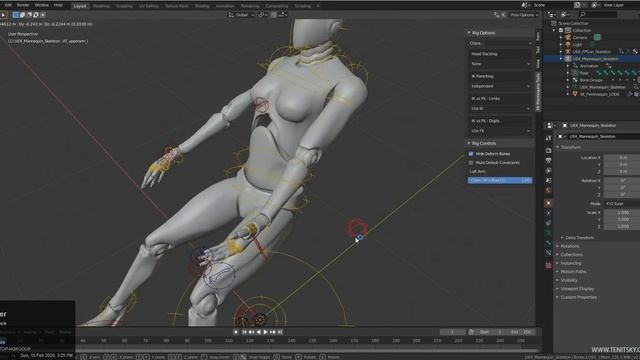This screenshot has width=640, height=360.
Task: Open the active Object properties tab
Action: pyautogui.click(x=549, y=203)
